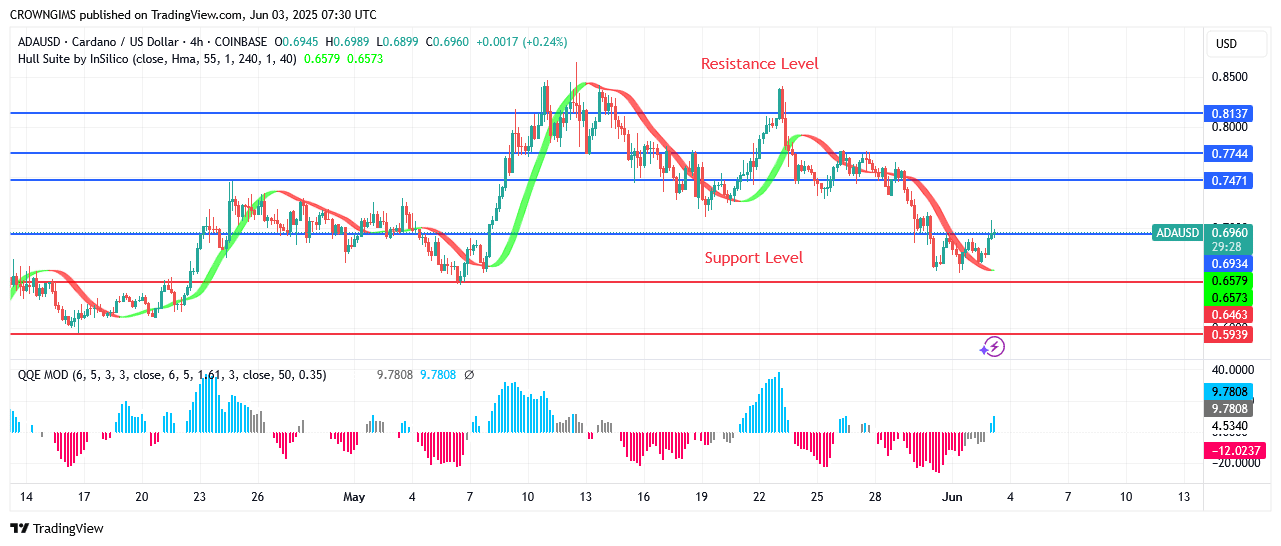
Task: Click the Resistance Level annotation text
Action: pos(759,64)
